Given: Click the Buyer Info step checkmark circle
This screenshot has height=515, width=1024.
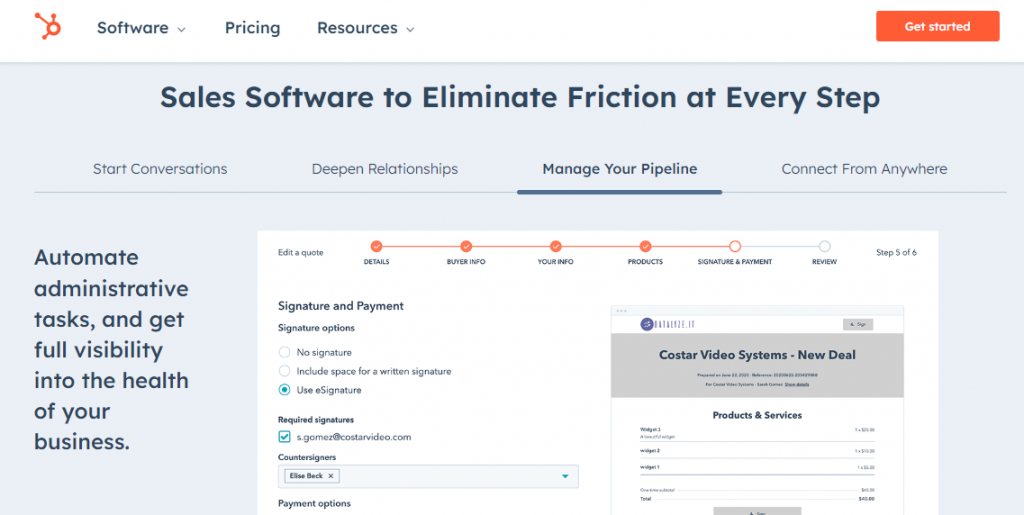Looking at the screenshot, I should (466, 246).
